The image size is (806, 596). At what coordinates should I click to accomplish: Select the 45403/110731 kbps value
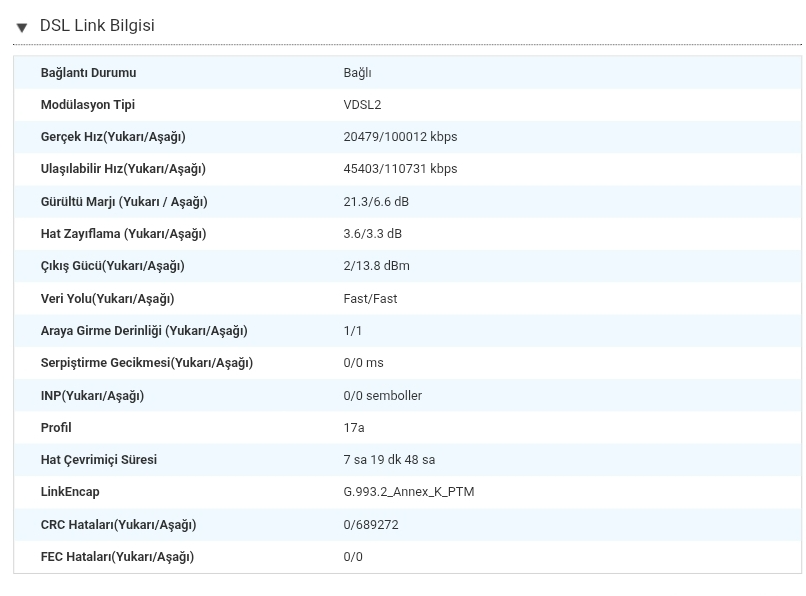(x=400, y=169)
